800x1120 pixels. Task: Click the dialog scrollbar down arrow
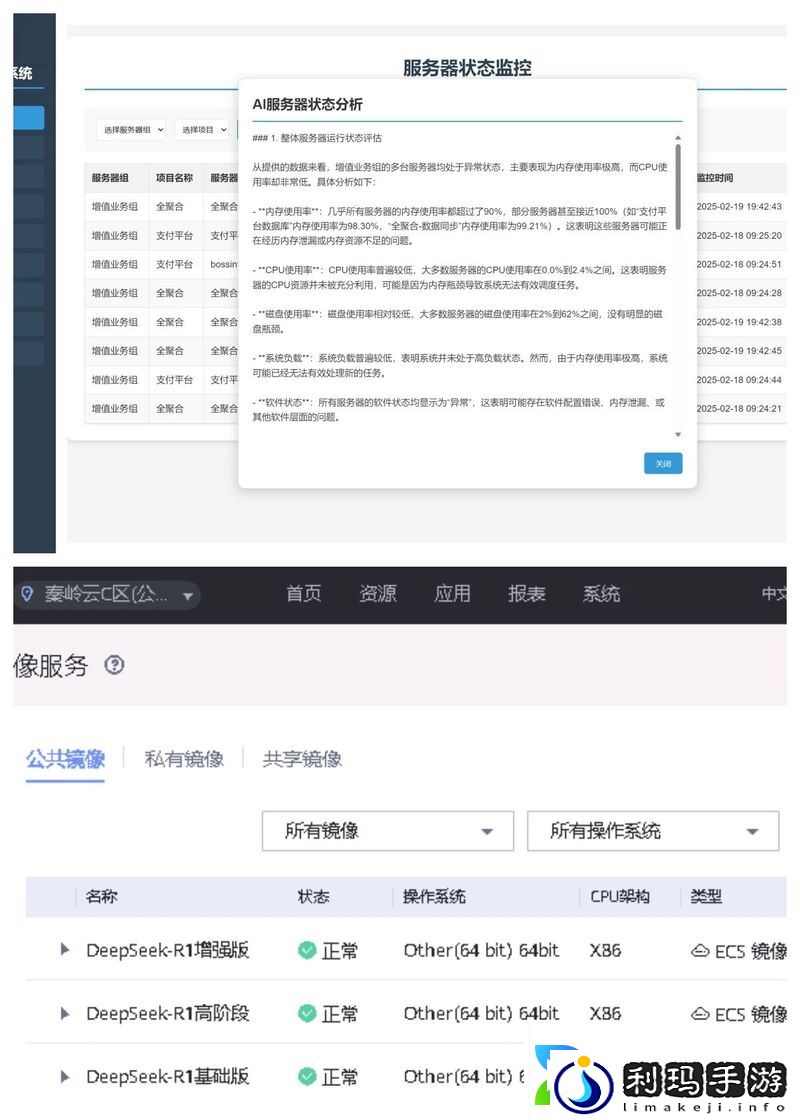pyautogui.click(x=680, y=434)
